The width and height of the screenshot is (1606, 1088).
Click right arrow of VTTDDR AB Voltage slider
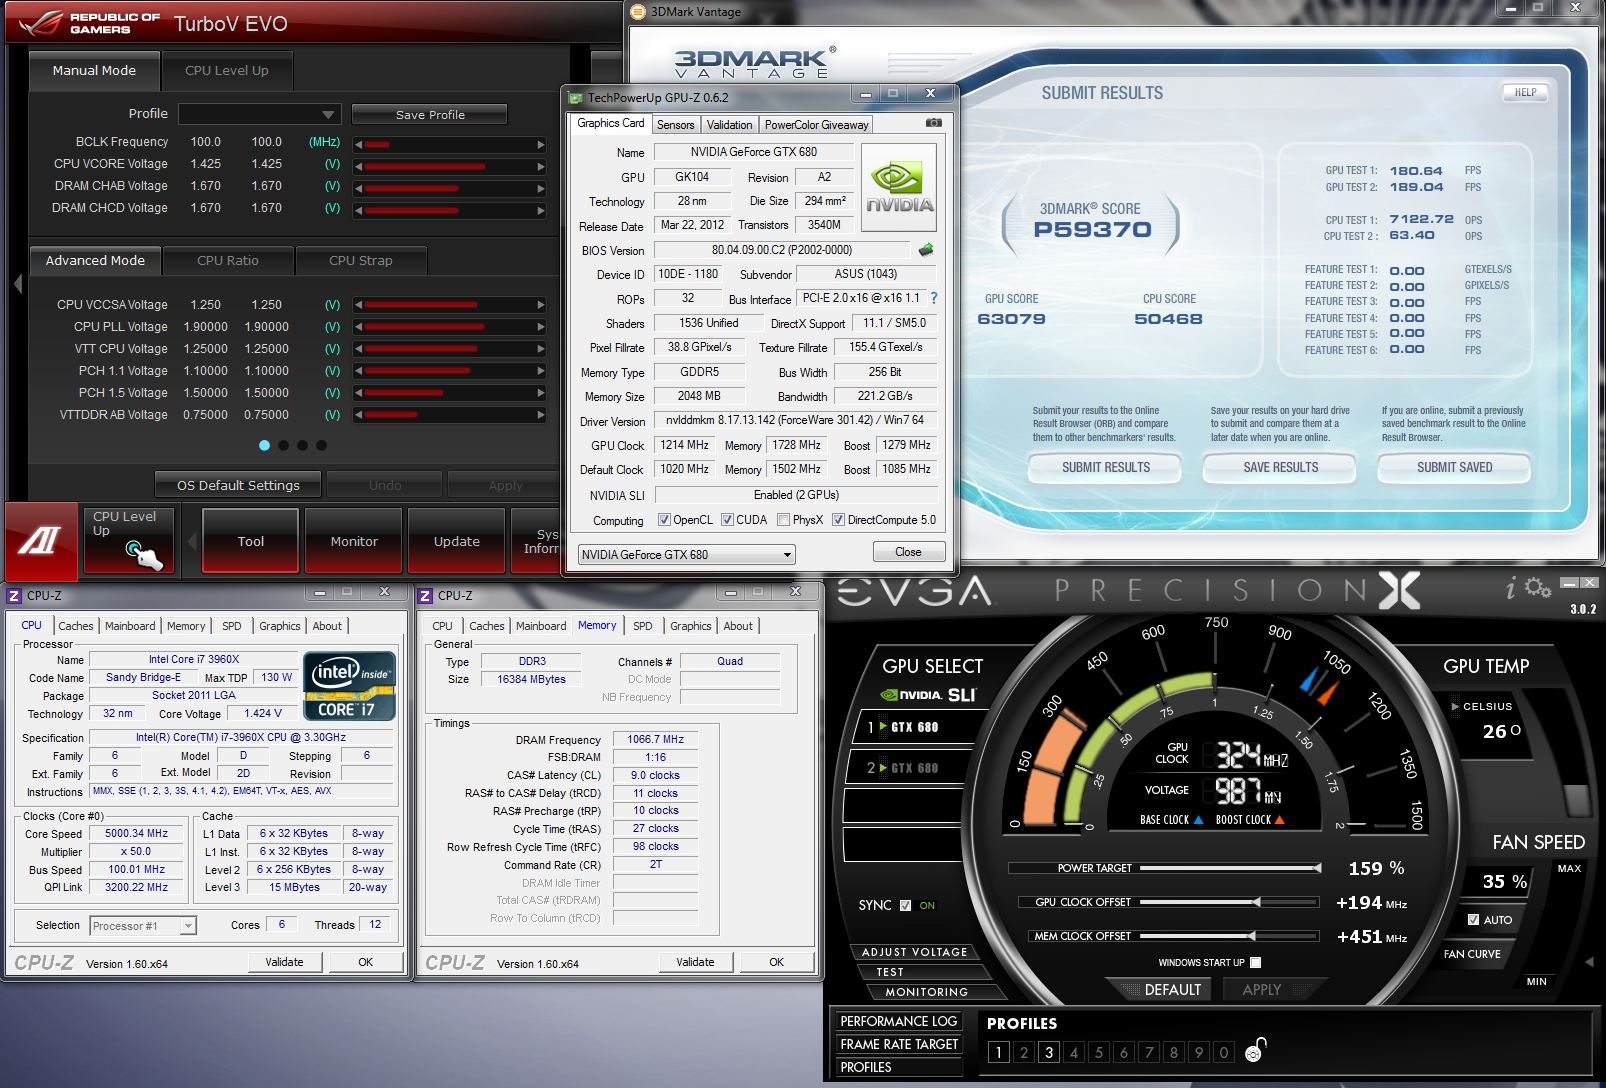click(541, 415)
